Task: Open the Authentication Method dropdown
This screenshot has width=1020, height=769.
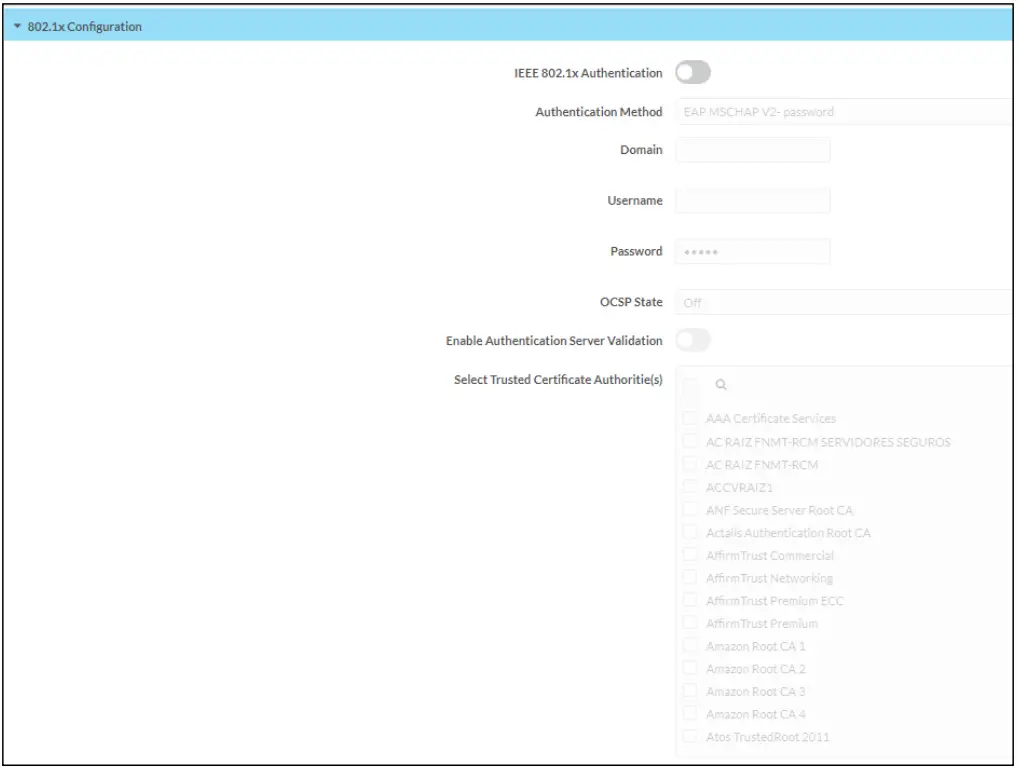Action: point(845,112)
